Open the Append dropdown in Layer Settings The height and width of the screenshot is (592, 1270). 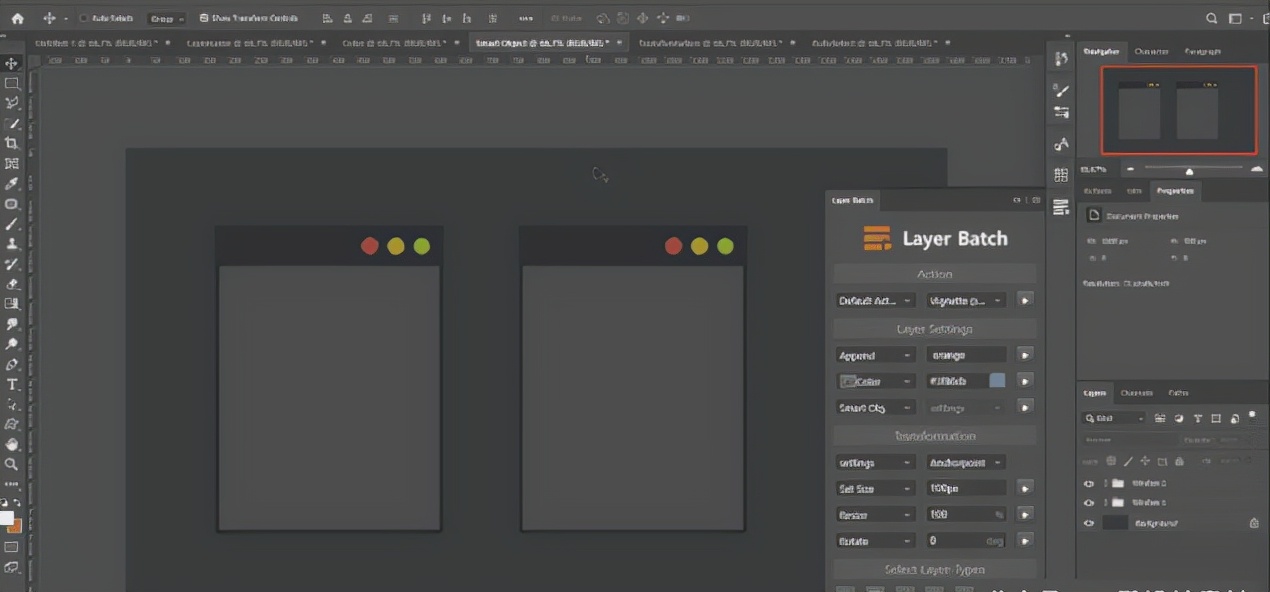click(875, 355)
